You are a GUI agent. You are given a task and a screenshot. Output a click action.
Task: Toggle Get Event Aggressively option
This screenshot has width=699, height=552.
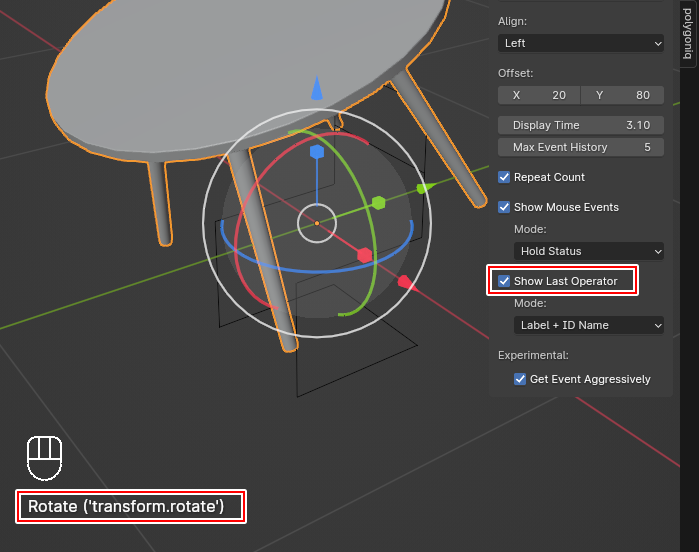pyautogui.click(x=520, y=379)
